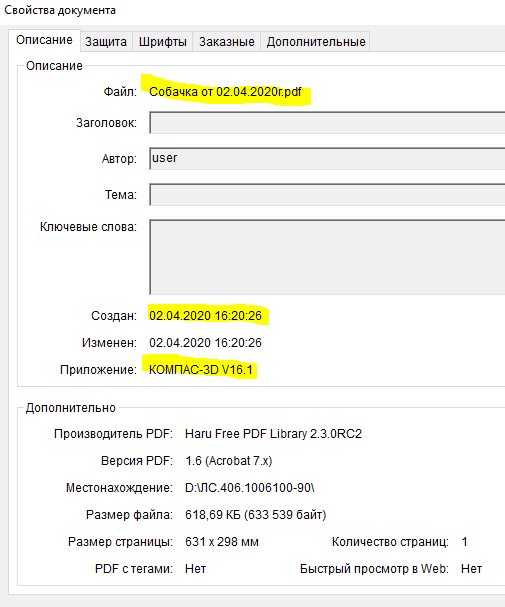505x607 pixels.
Task: Click the Изменен date value
Action: (x=205, y=343)
